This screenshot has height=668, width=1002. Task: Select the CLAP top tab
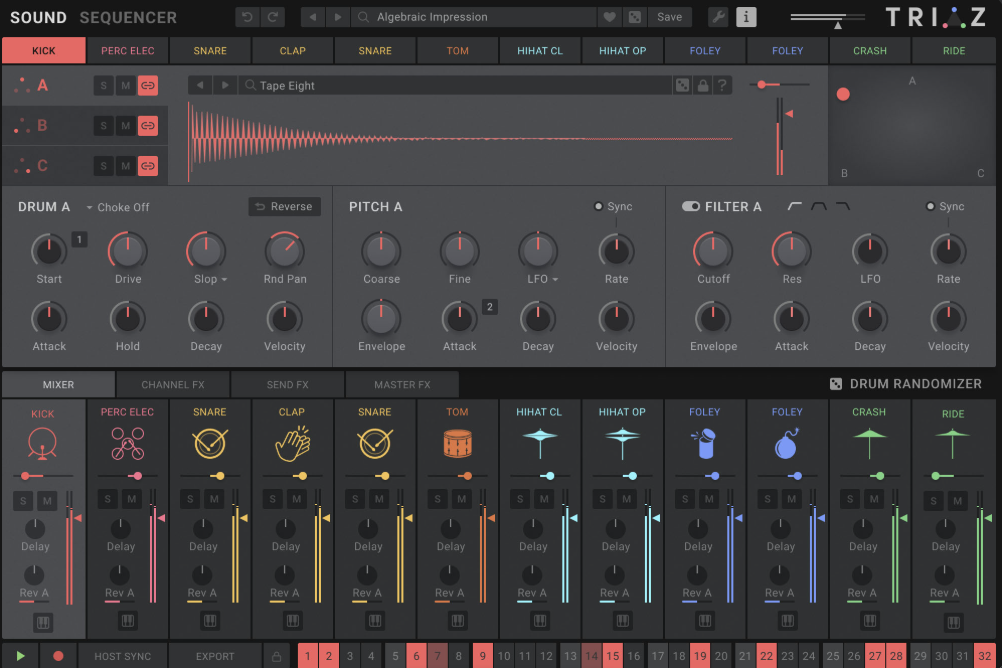(x=293, y=50)
